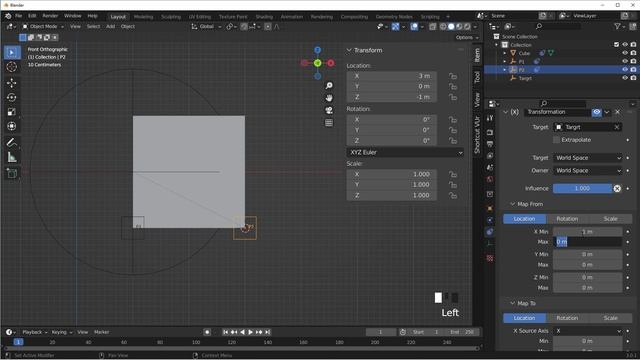Image resolution: width=640 pixels, height=360 pixels.
Task: Exclude Collection using its checkbox
Action: 616,44
